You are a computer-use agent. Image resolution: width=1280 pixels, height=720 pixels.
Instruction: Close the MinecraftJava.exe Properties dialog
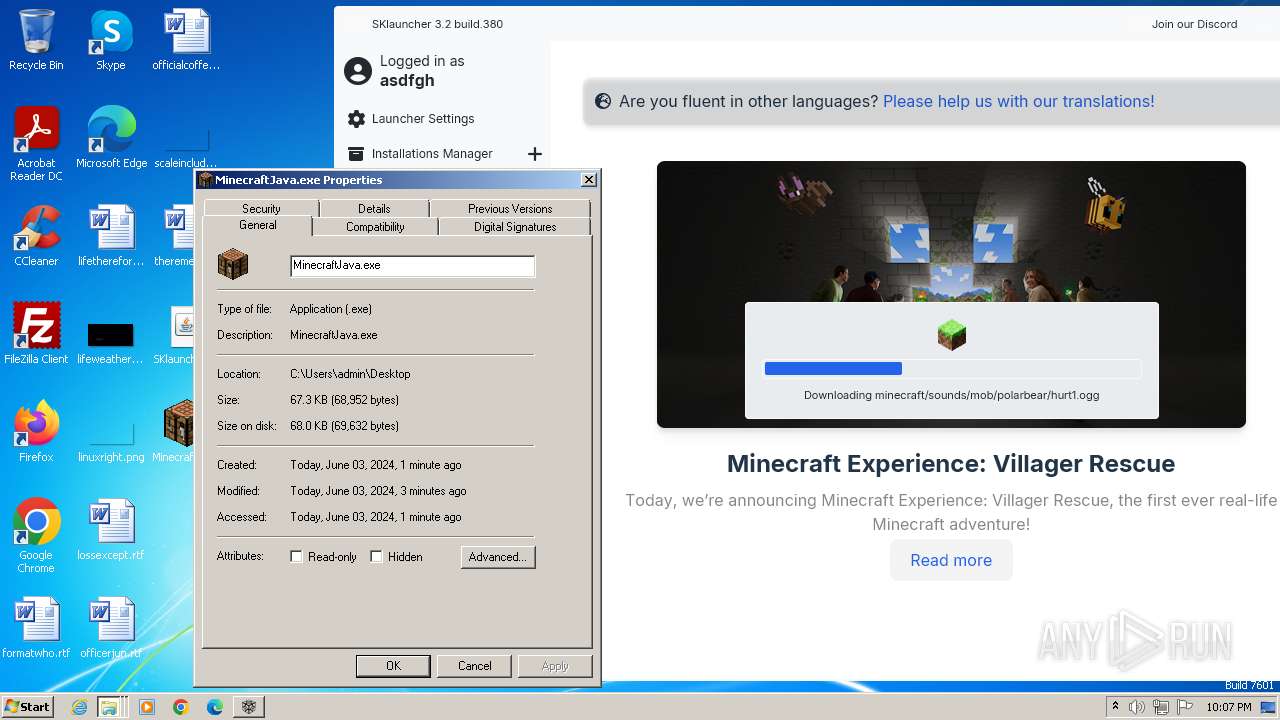tap(589, 180)
